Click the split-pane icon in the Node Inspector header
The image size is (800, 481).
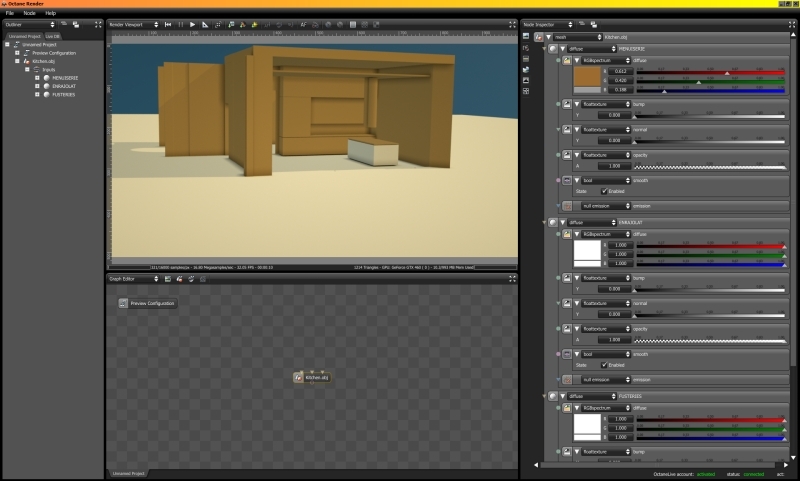pyautogui.click(x=593, y=24)
